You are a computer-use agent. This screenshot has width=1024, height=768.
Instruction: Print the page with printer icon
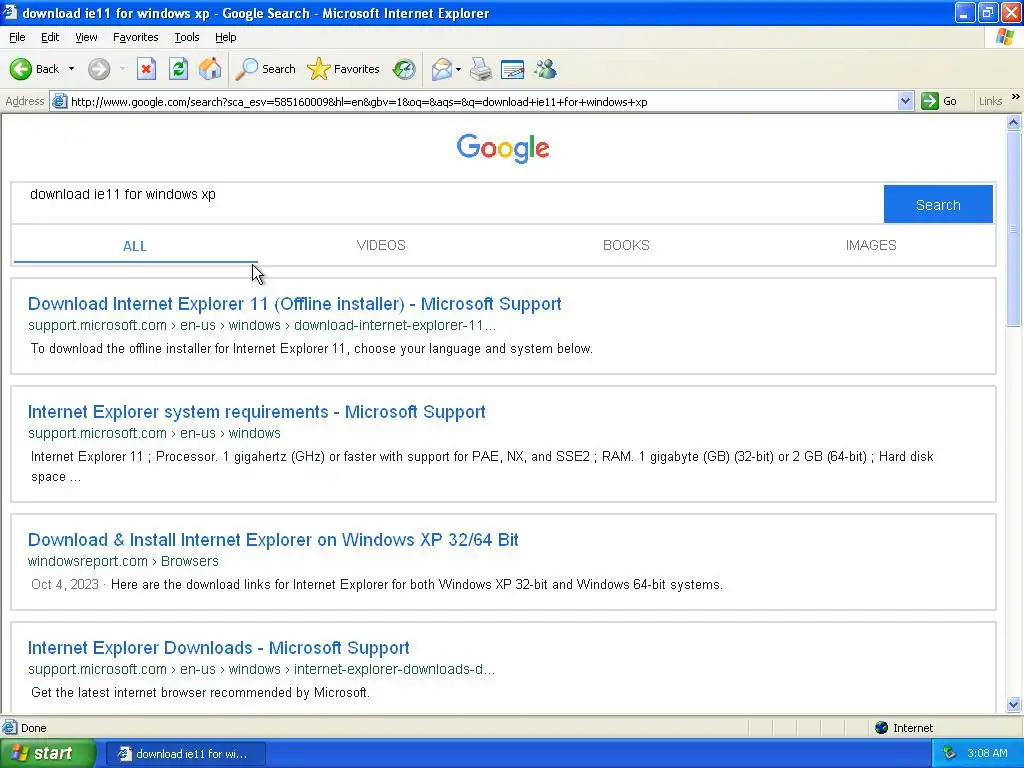click(x=481, y=69)
